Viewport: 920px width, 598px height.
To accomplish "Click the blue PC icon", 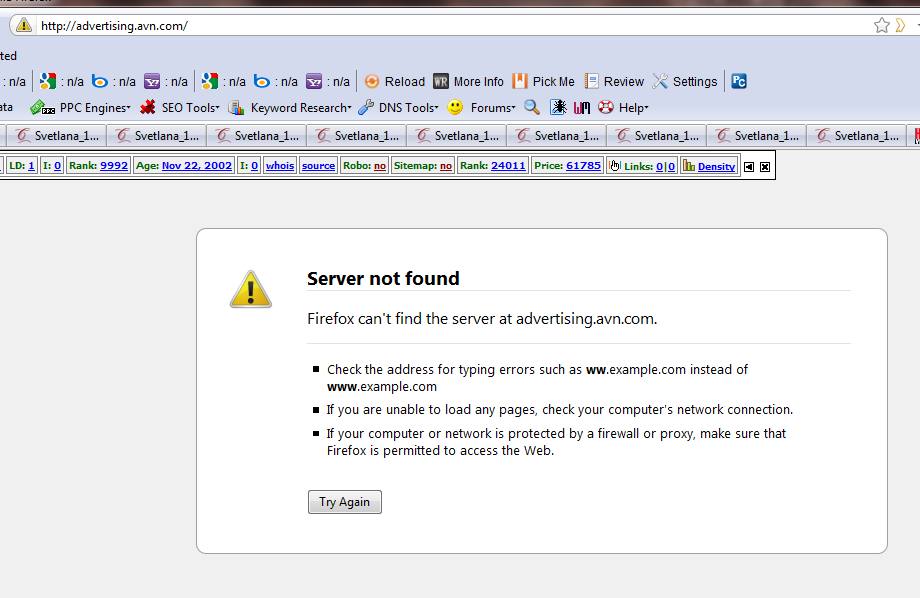I will (x=739, y=82).
